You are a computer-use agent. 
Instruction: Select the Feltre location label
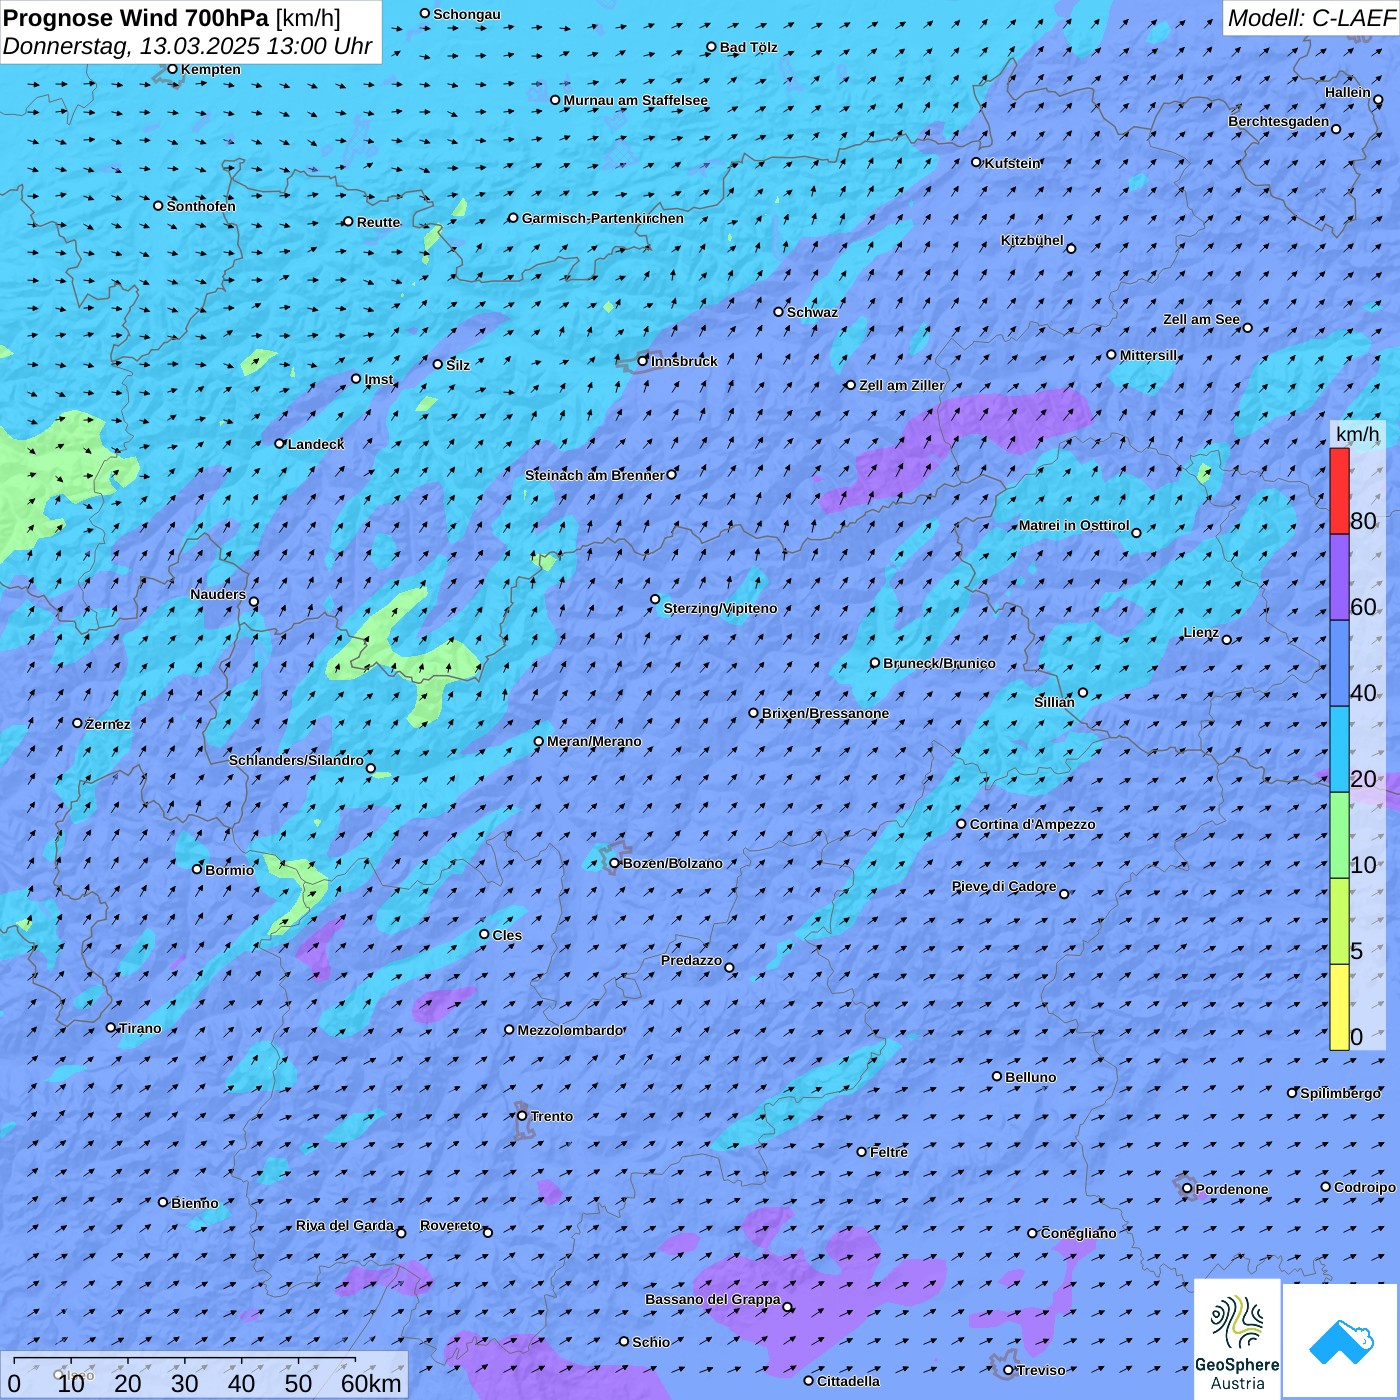tap(889, 1152)
